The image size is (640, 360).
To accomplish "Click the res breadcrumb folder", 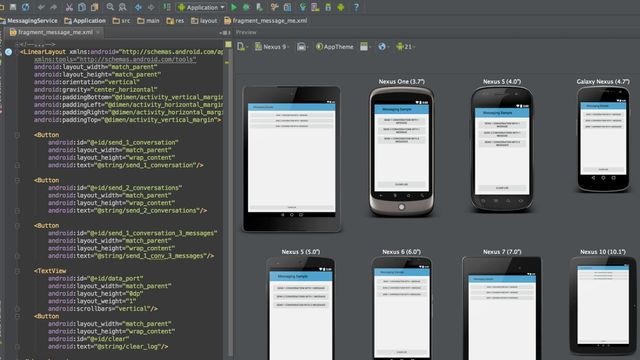I will (x=175, y=20).
